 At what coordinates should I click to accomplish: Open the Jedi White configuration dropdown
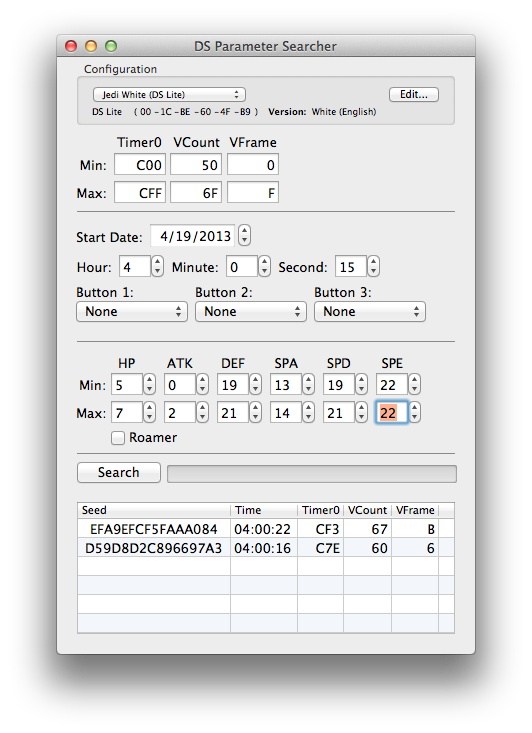(x=169, y=94)
